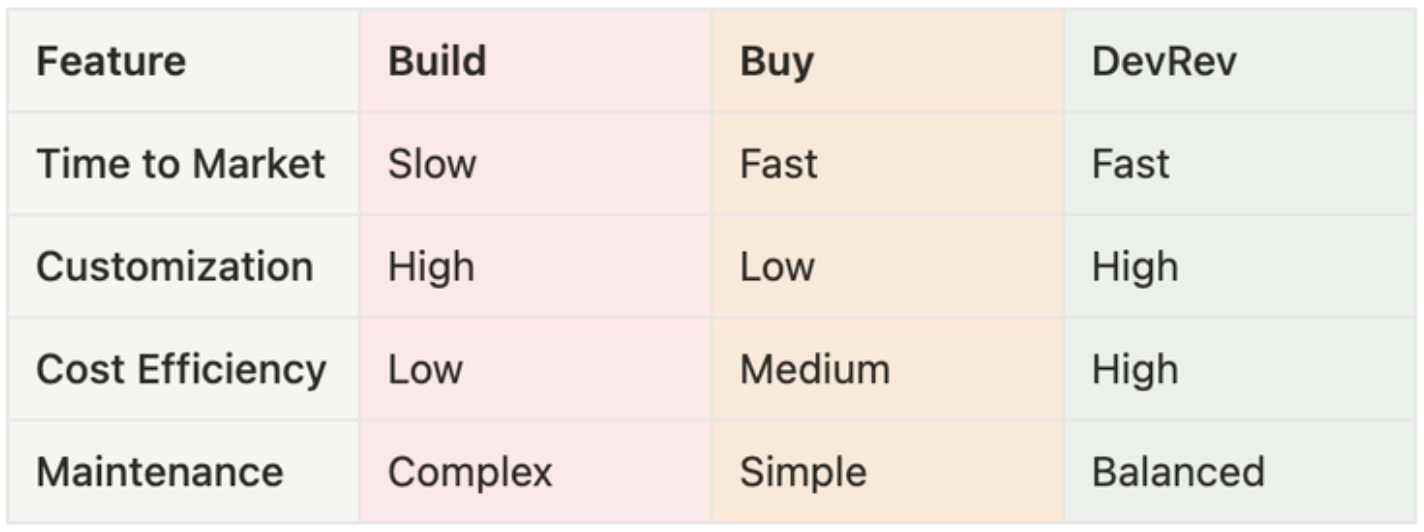Click the Complex cell
The height and width of the screenshot is (532, 1424).
pyautogui.click(x=470, y=472)
